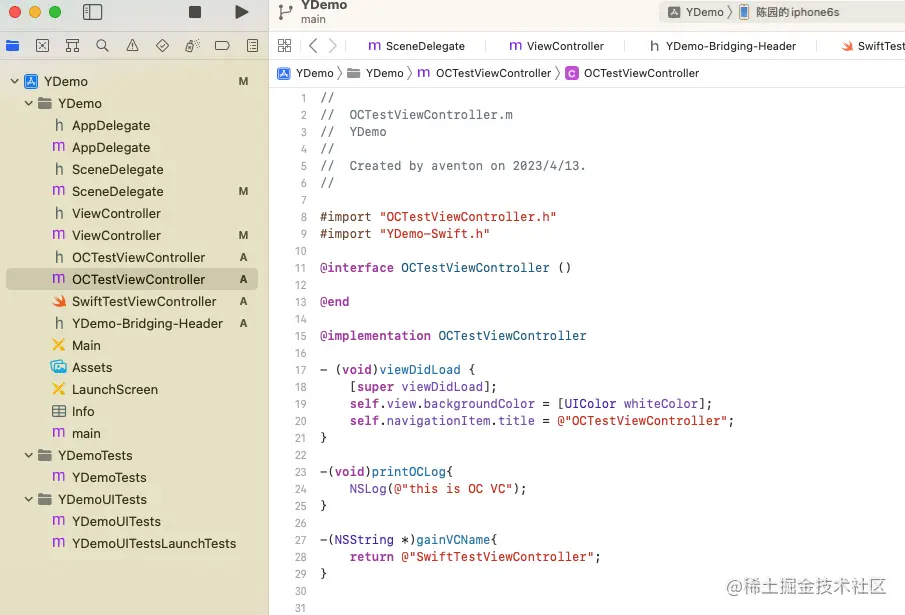Switch to the YDemo-Bridging-Header tab

point(723,46)
